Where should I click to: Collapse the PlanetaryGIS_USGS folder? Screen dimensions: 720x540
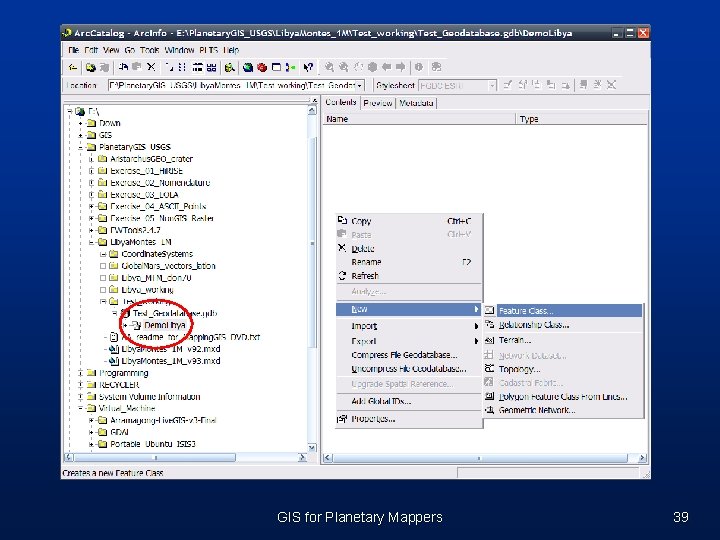(x=80, y=147)
